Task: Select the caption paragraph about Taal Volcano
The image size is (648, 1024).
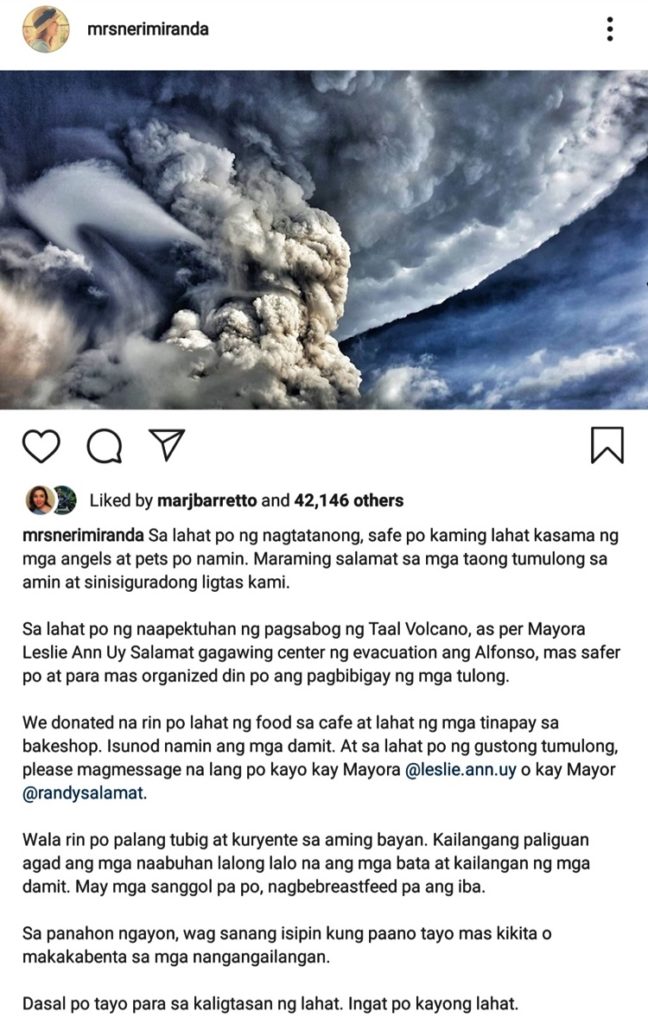Action: click(x=321, y=652)
